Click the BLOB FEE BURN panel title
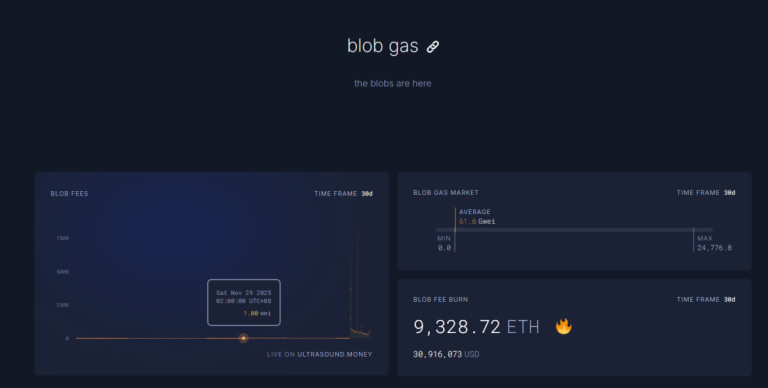Viewport: 768px width, 388px height. click(440, 300)
